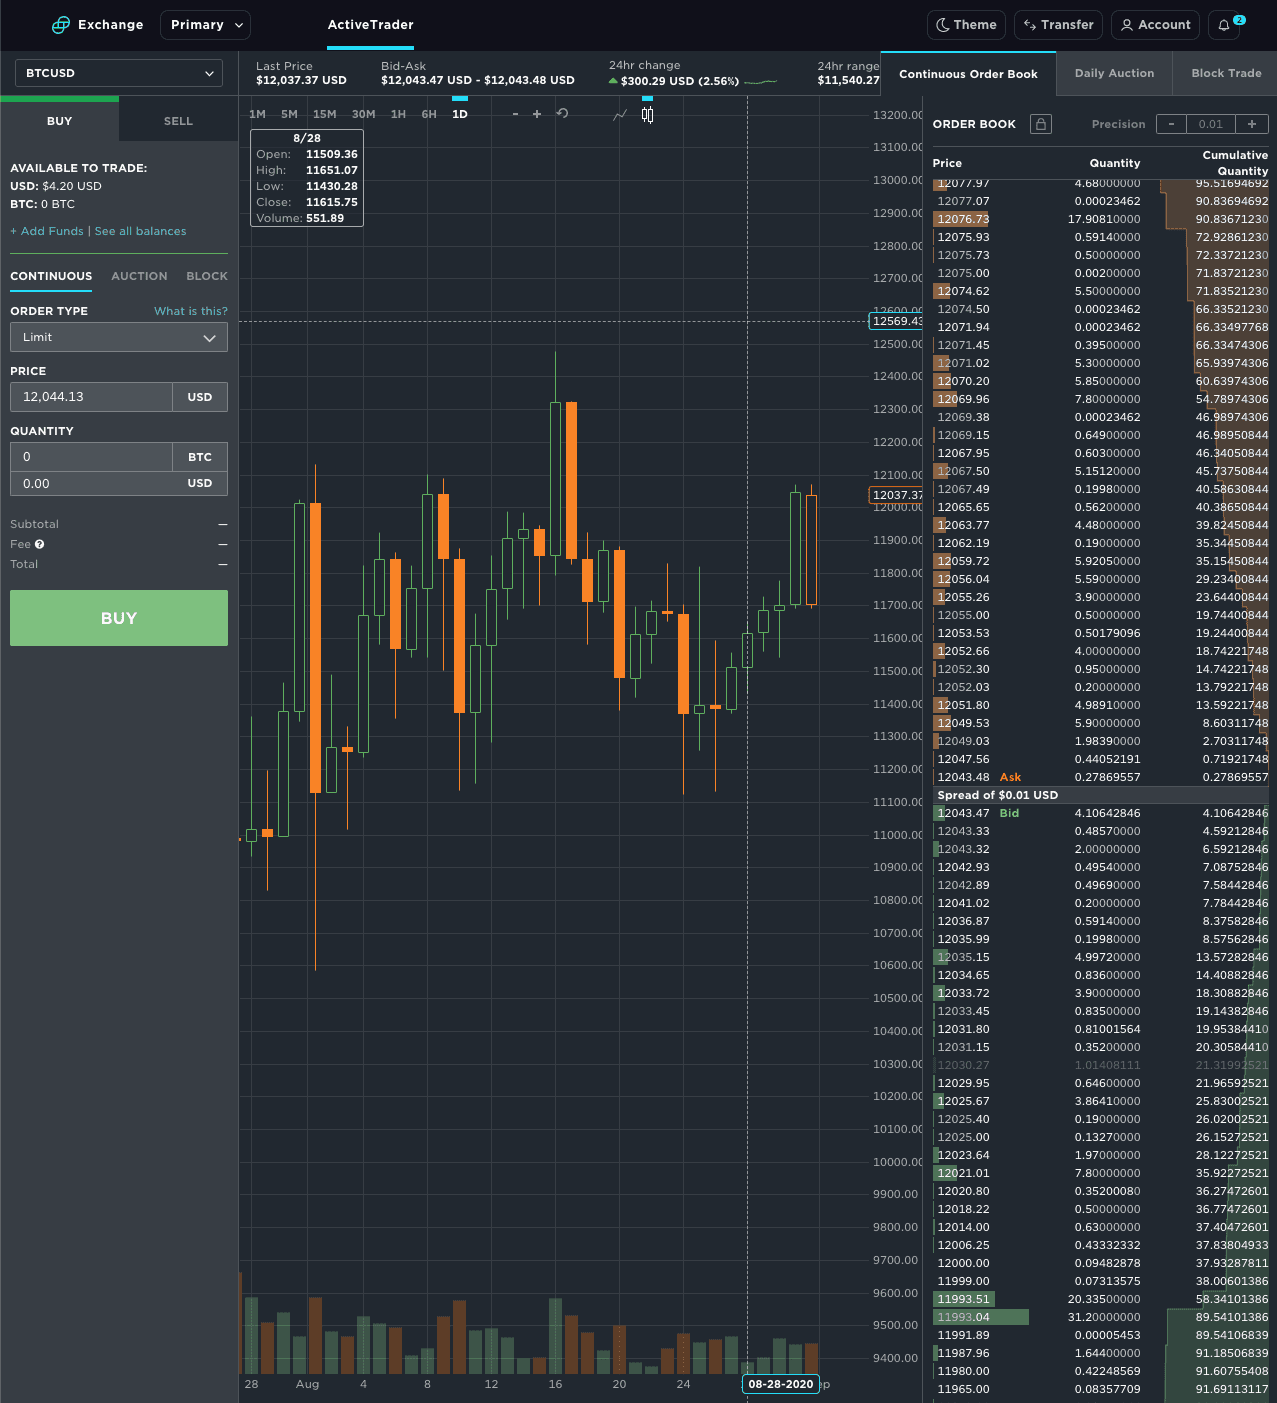
Task: Switch to the SELL side toggle
Action: pyautogui.click(x=178, y=121)
